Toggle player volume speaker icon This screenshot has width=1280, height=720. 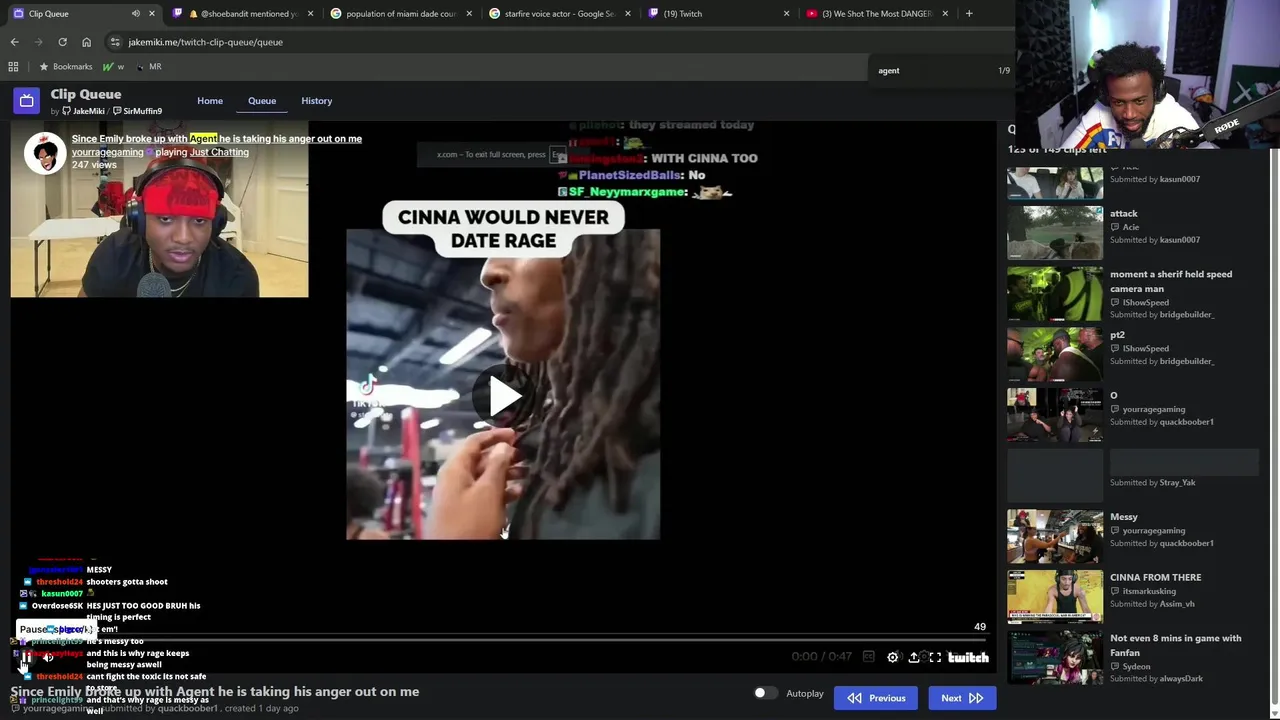48,657
